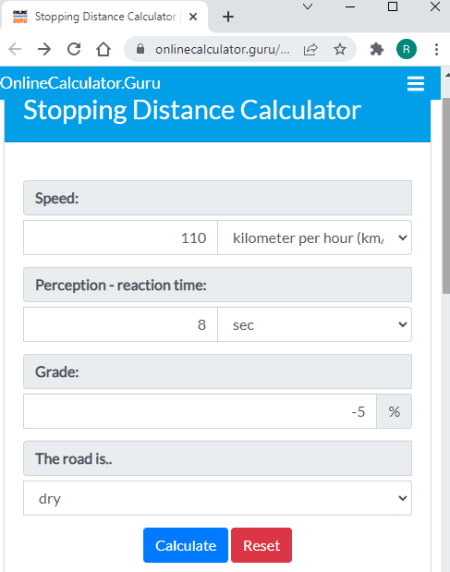The image size is (450, 572).
Task: Open the browser extensions puzzle icon
Action: coord(377,49)
